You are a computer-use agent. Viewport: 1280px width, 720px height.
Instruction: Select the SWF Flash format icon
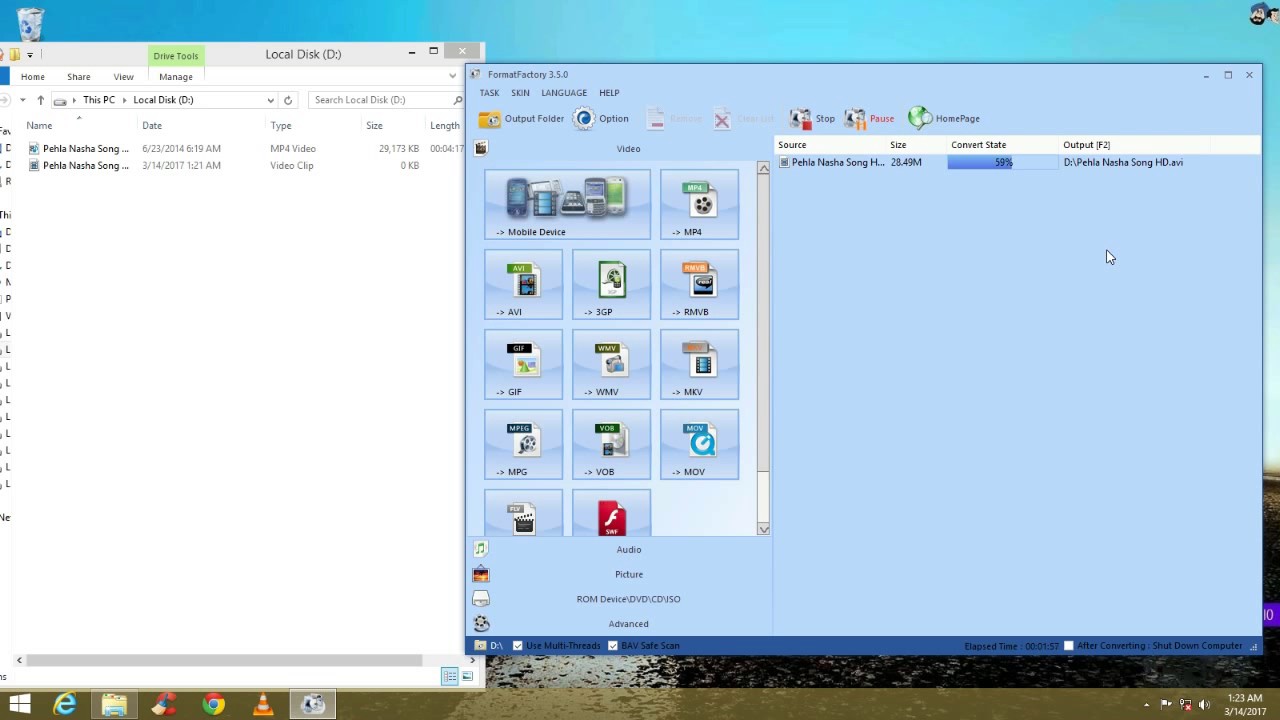pos(611,514)
